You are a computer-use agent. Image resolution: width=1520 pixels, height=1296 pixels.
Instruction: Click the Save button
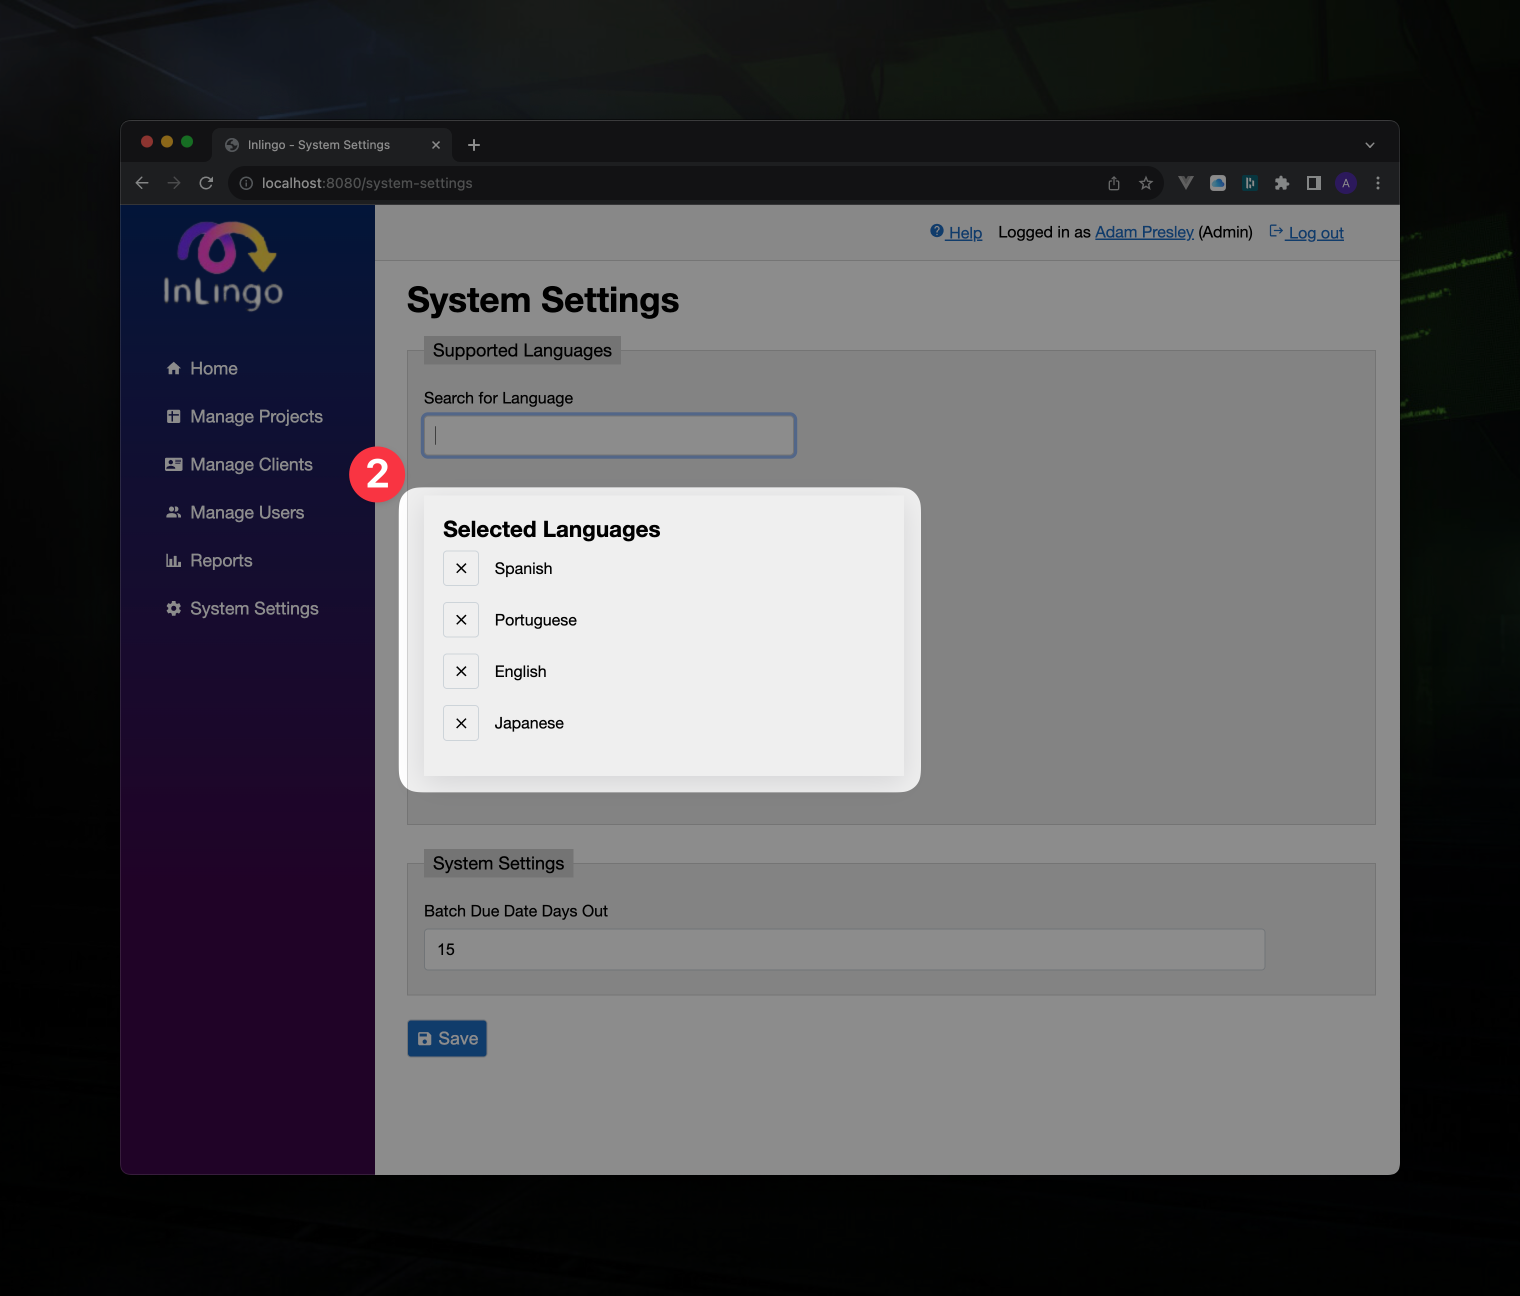coord(446,1038)
